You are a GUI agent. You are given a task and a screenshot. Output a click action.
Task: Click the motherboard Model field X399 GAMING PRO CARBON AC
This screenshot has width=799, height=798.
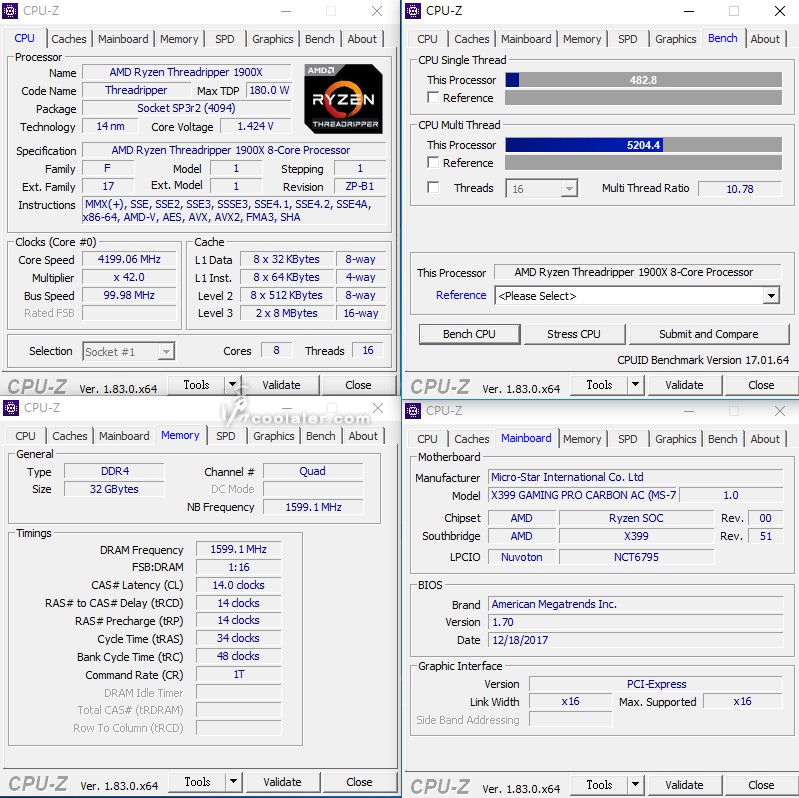point(583,495)
